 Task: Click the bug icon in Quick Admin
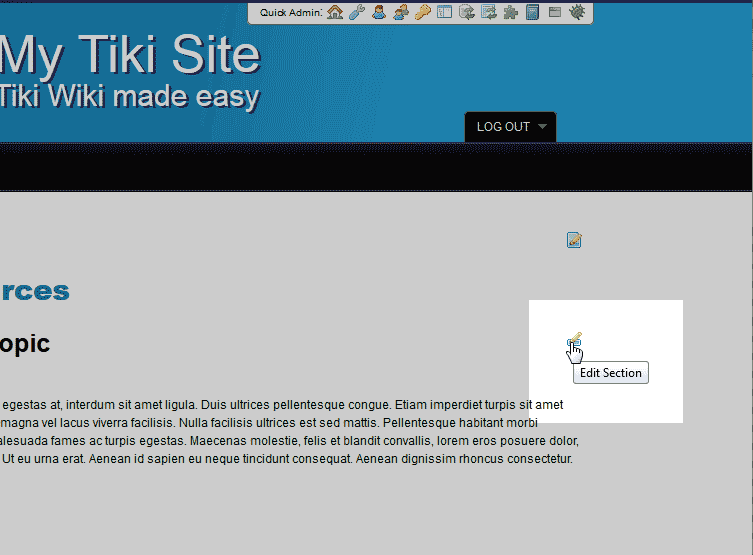[x=577, y=12]
